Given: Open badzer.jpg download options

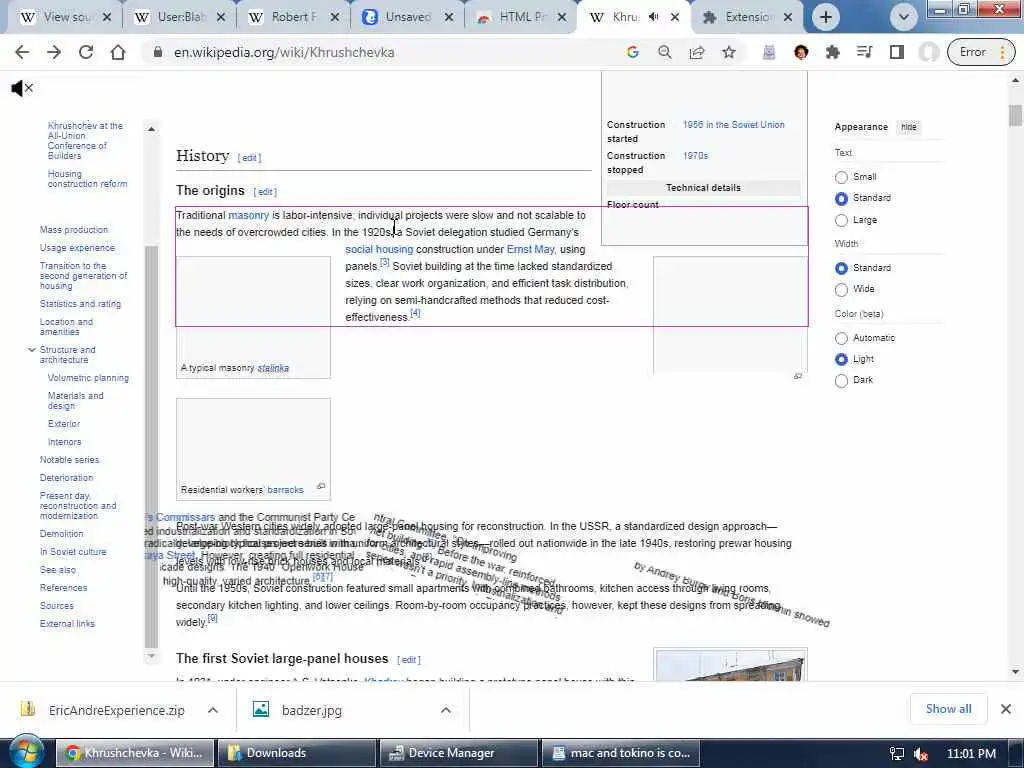Looking at the screenshot, I should pyautogui.click(x=445, y=710).
